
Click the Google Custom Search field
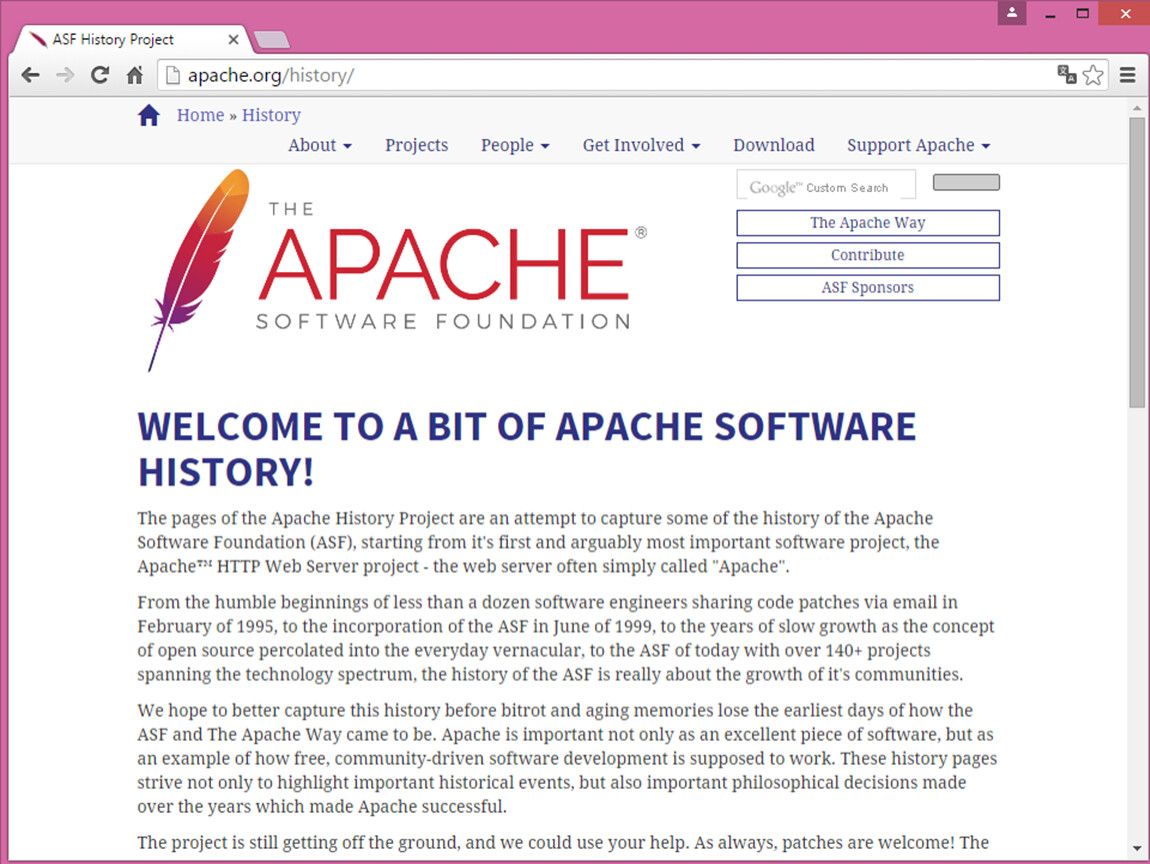[x=826, y=186]
